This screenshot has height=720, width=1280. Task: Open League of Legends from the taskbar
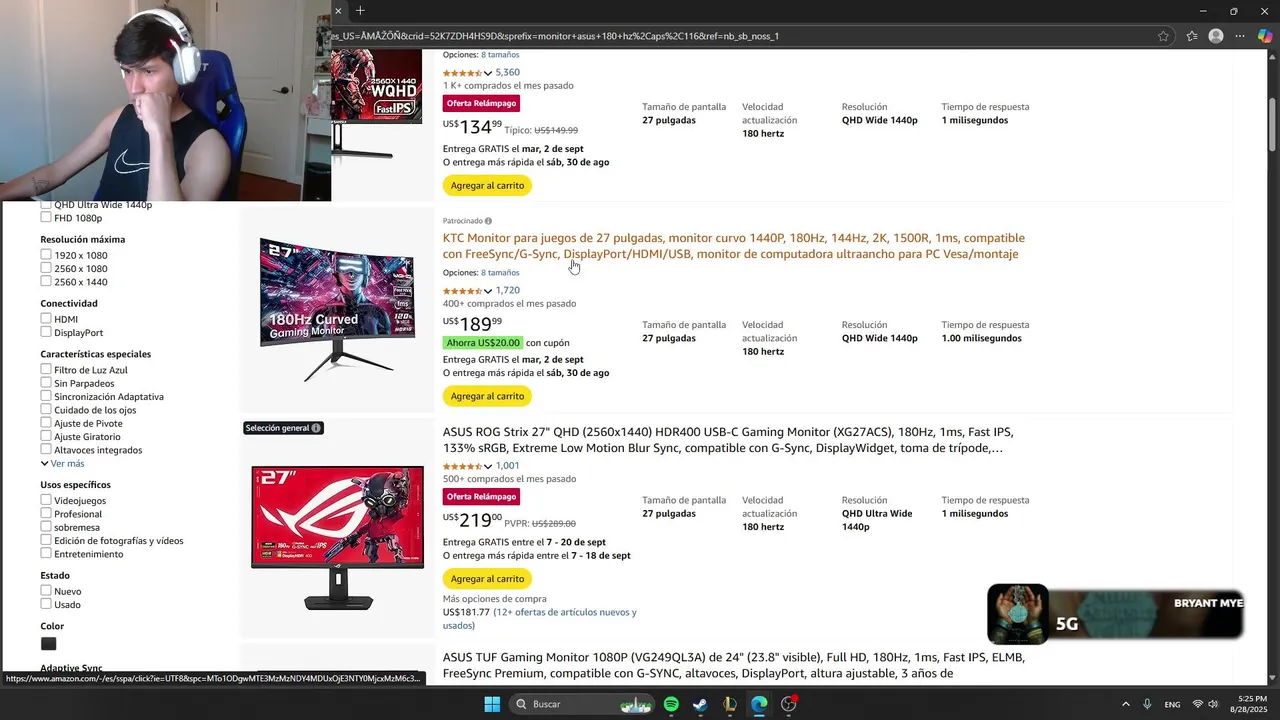[730, 704]
